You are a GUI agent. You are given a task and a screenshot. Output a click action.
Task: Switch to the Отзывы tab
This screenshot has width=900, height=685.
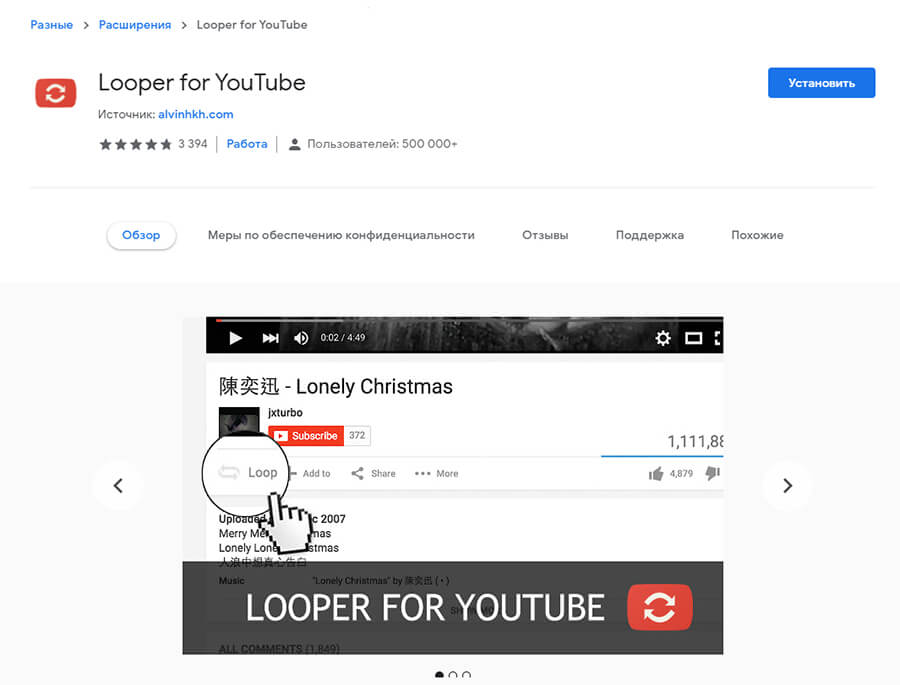(545, 235)
